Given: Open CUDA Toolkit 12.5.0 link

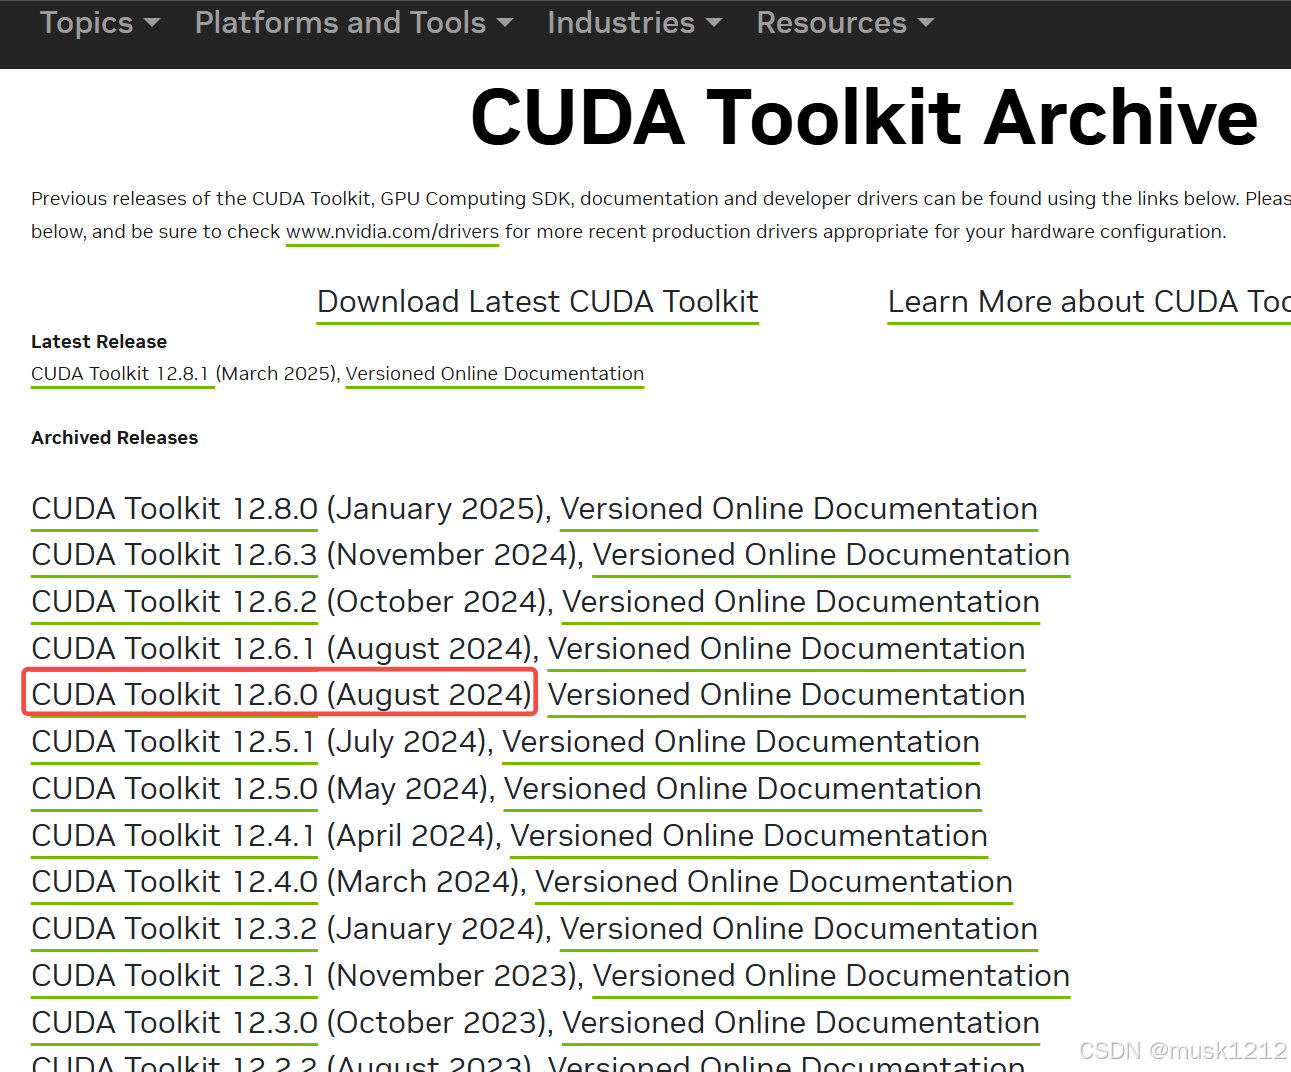Looking at the screenshot, I should pyautogui.click(x=174, y=789).
